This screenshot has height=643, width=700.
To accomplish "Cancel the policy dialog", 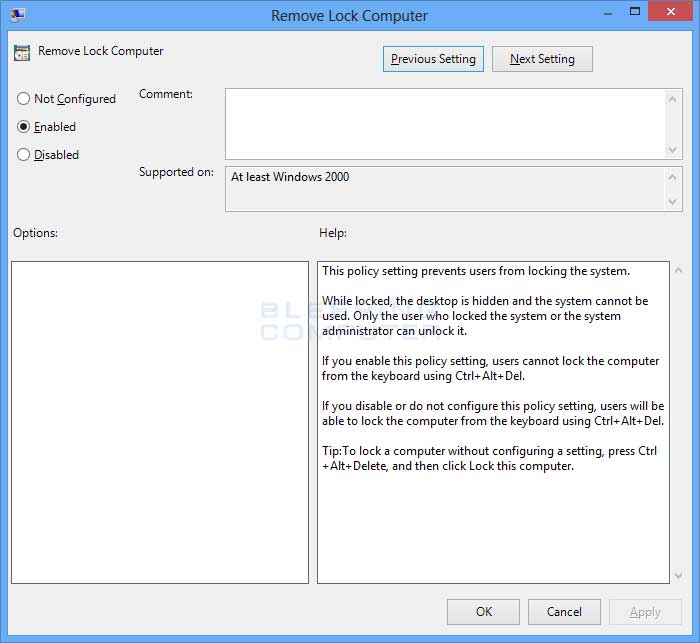I will pyautogui.click(x=564, y=612).
